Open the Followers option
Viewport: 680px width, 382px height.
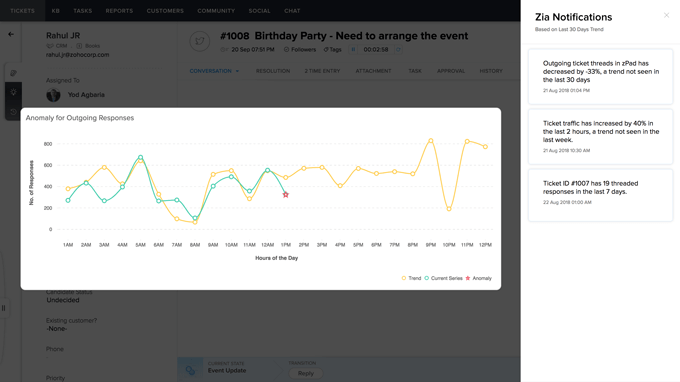point(300,49)
